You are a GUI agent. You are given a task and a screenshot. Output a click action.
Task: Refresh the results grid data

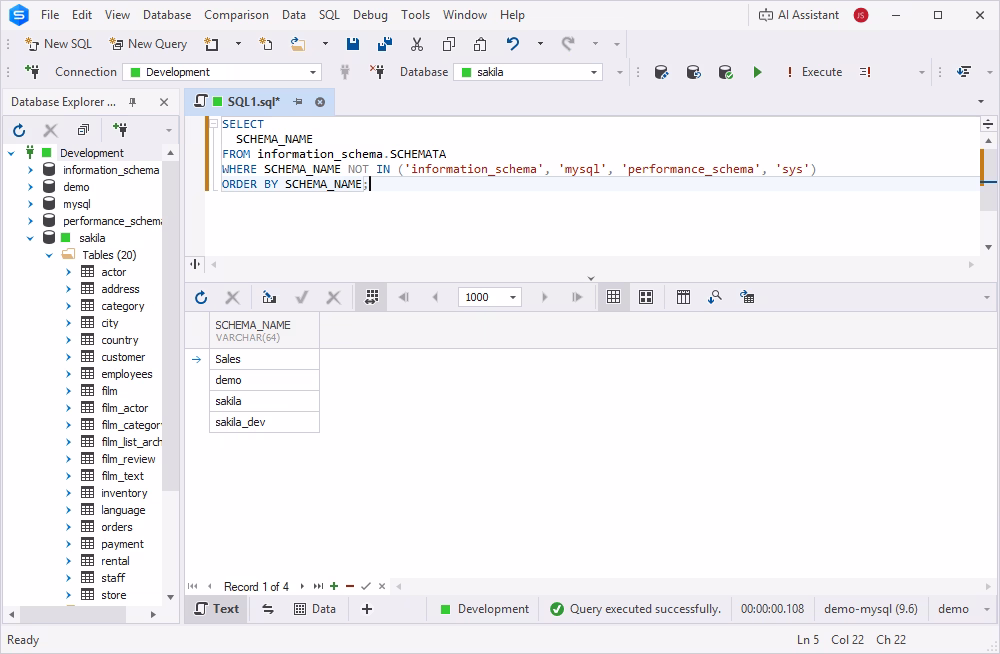pos(201,297)
